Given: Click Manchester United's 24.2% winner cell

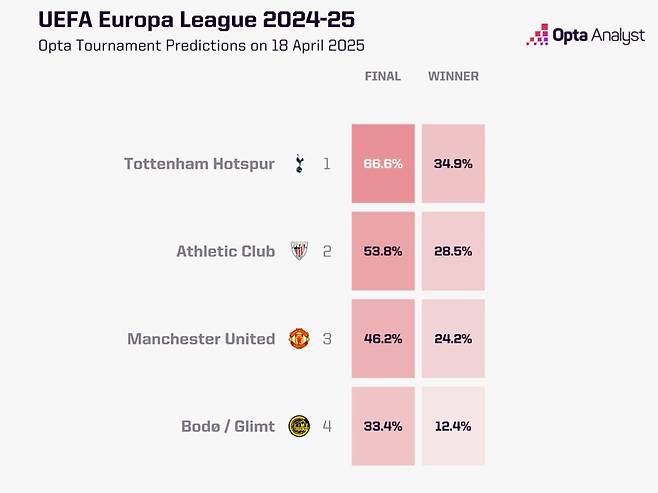Looking at the screenshot, I should [453, 339].
